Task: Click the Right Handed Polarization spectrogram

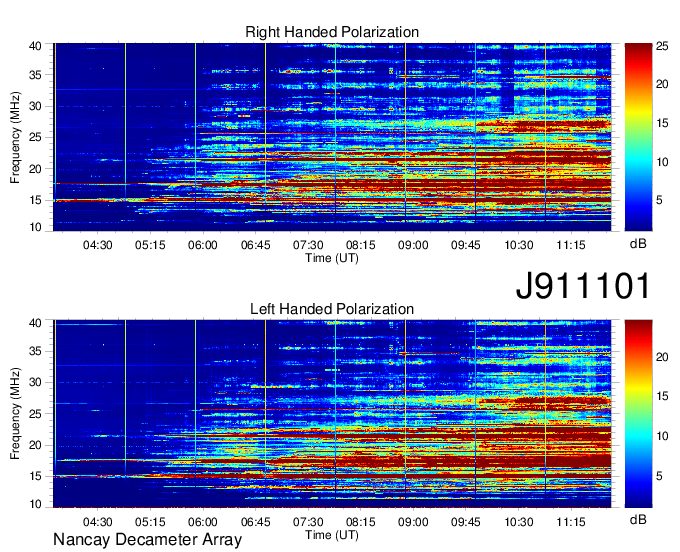Action: [x=332, y=137]
